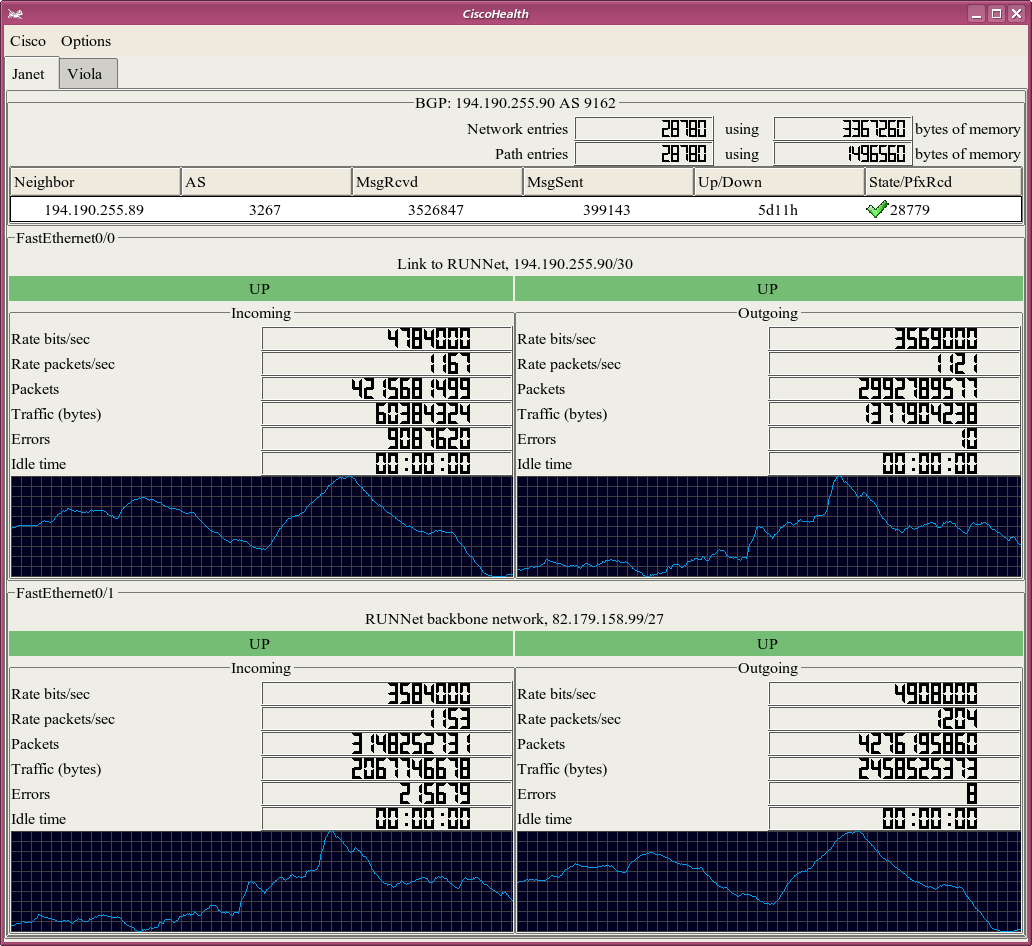Click the CiscoHealth app icon in title bar
1032x946 pixels.
pos(16,13)
